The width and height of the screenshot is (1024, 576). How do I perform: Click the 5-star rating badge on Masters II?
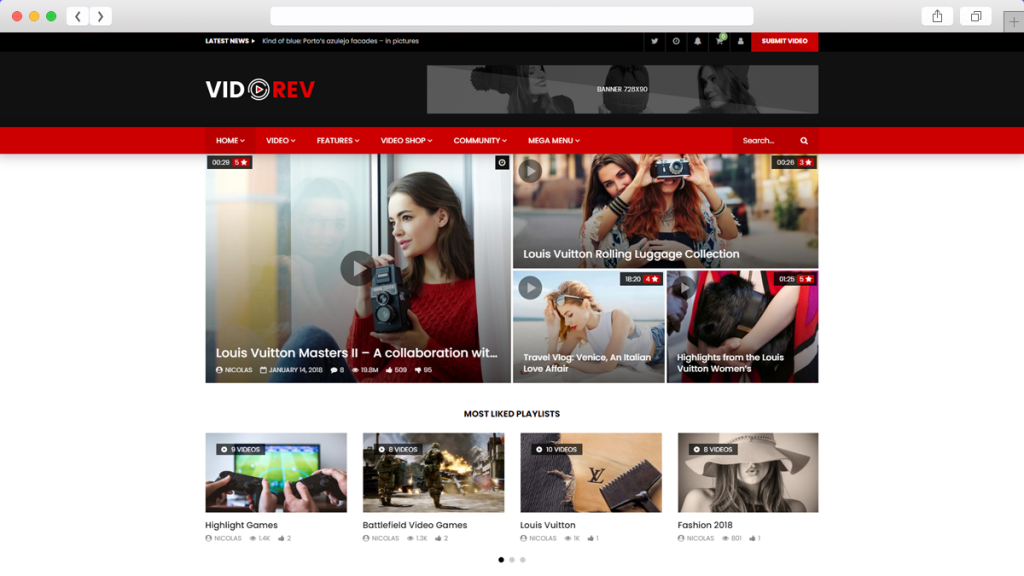coord(242,163)
